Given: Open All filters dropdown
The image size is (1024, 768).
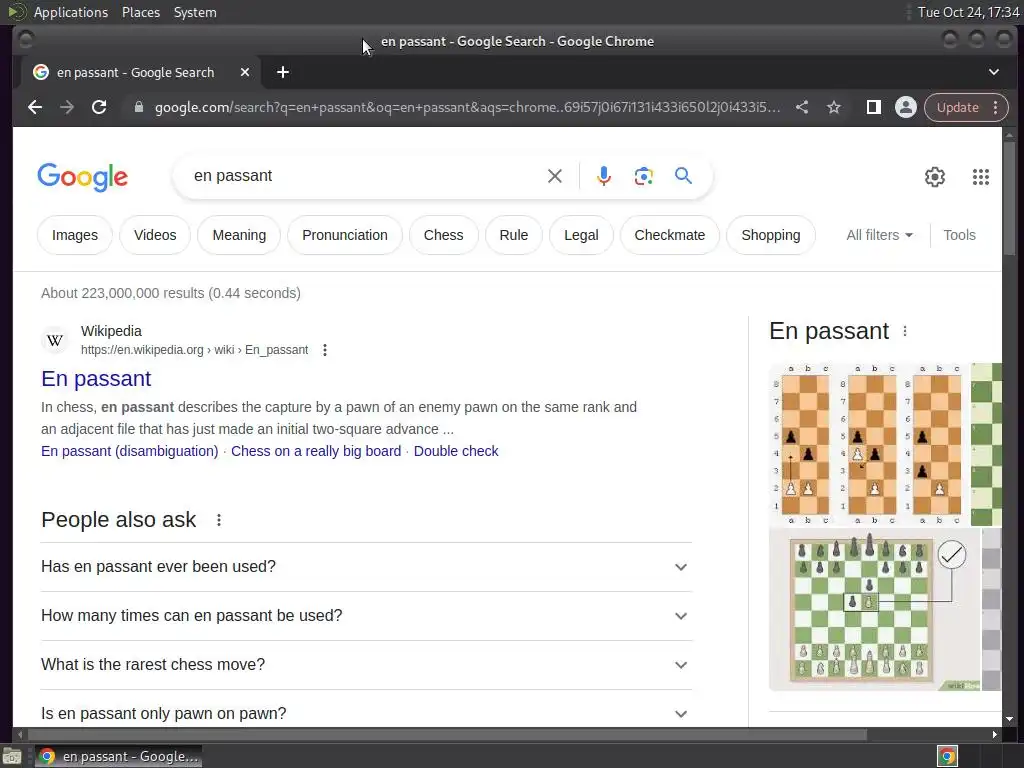Looking at the screenshot, I should (879, 235).
